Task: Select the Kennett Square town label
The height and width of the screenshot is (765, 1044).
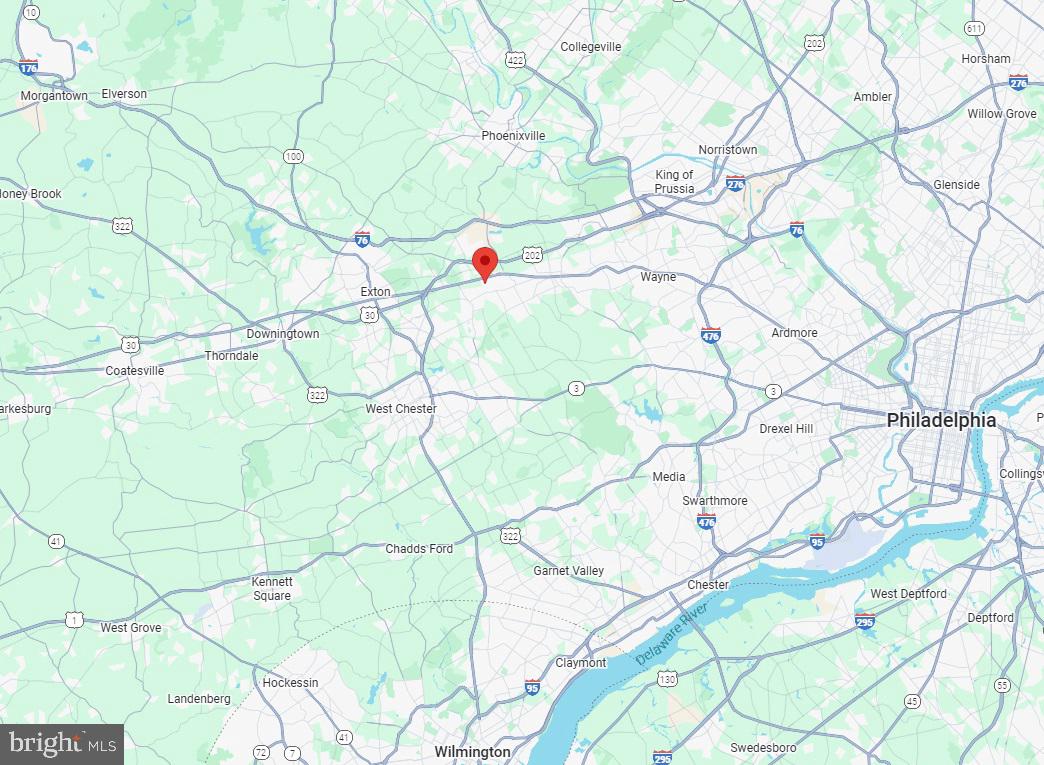Action: pyautogui.click(x=272, y=589)
